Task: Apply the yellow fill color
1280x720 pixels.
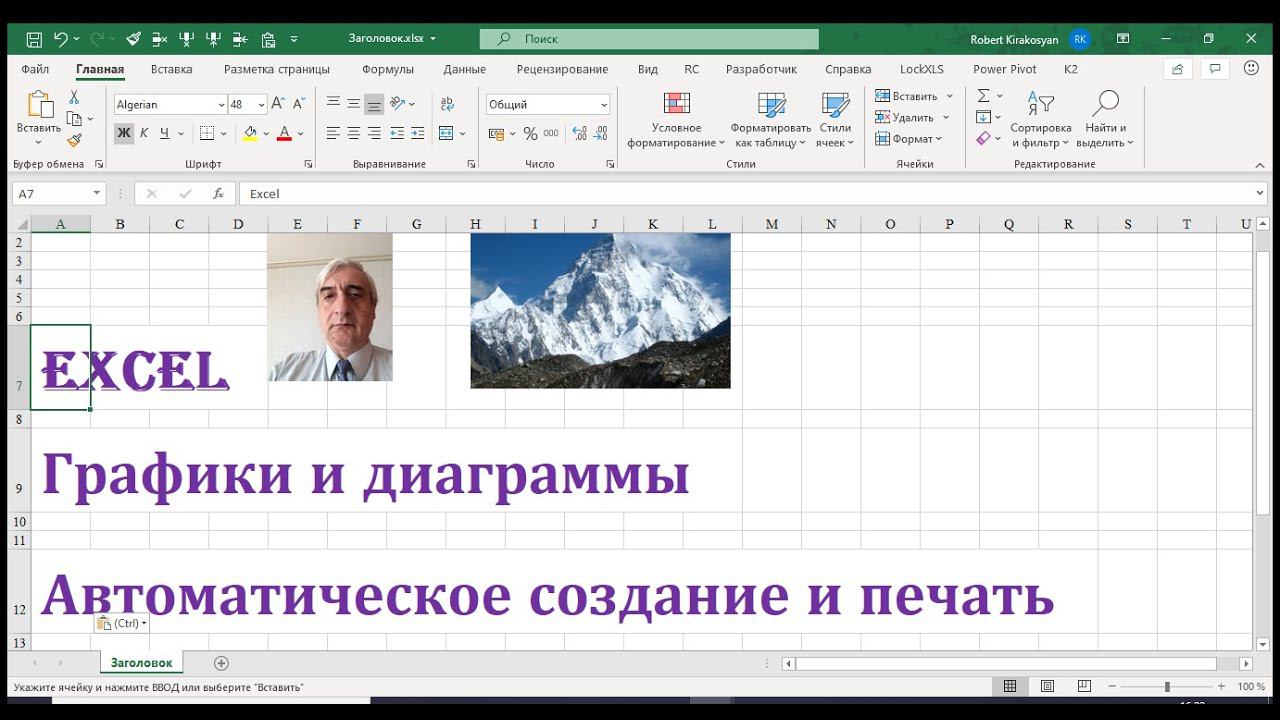Action: click(x=250, y=133)
